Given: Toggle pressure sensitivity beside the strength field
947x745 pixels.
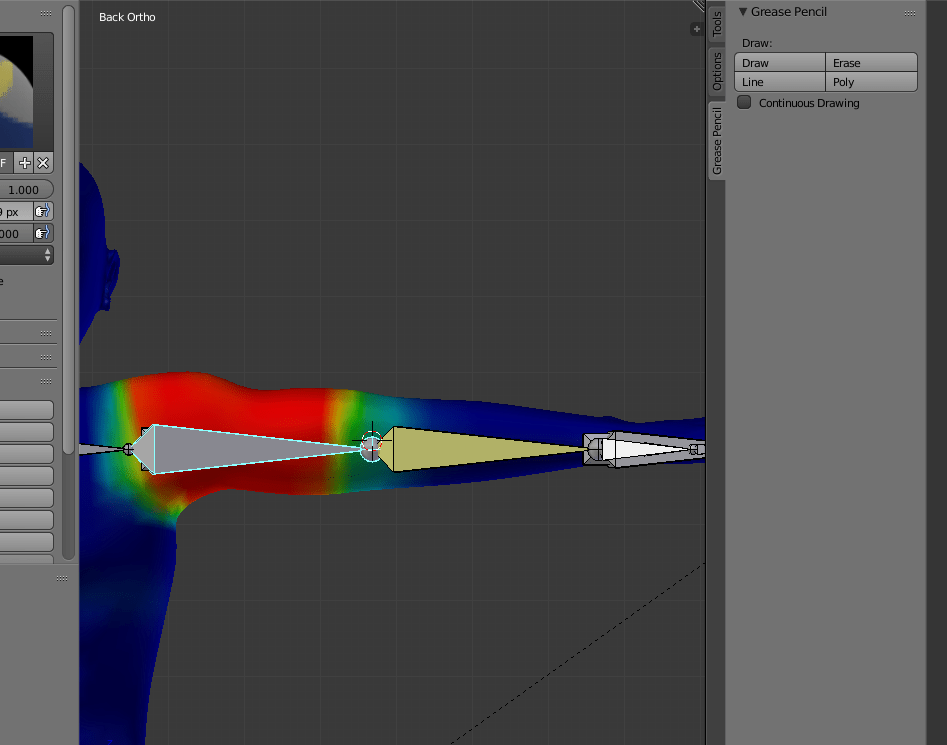Looking at the screenshot, I should [42, 233].
